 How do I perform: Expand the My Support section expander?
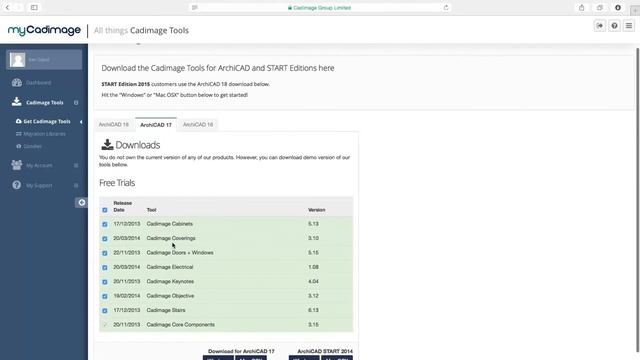coord(76,185)
